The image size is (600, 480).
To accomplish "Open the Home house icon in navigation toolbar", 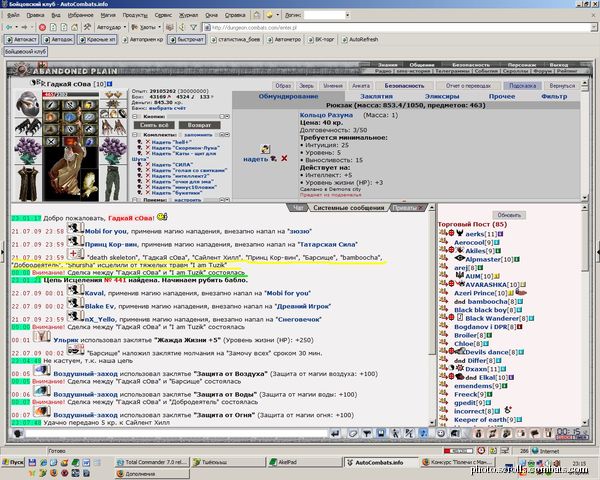I will 75,27.
